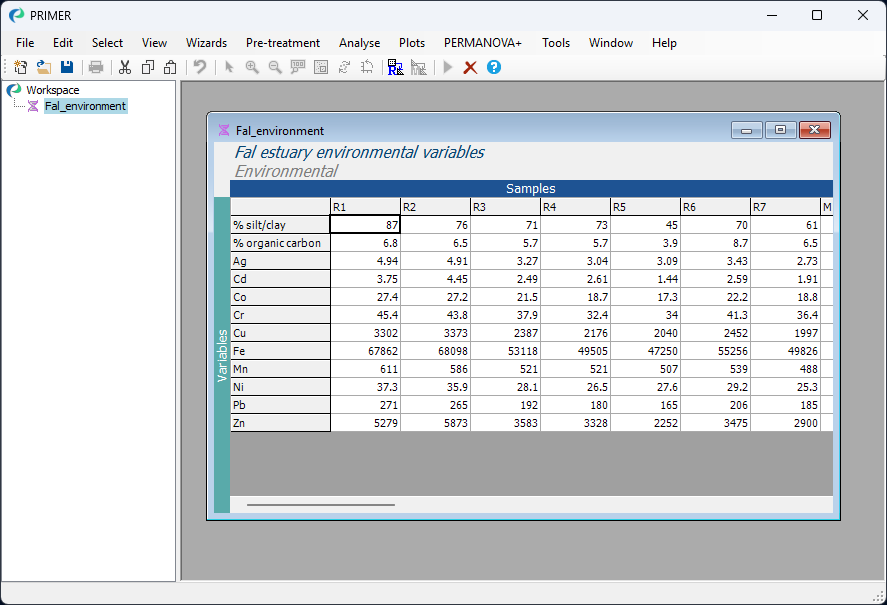Click the Copy icon in toolbar
887x605 pixels.
coord(147,67)
